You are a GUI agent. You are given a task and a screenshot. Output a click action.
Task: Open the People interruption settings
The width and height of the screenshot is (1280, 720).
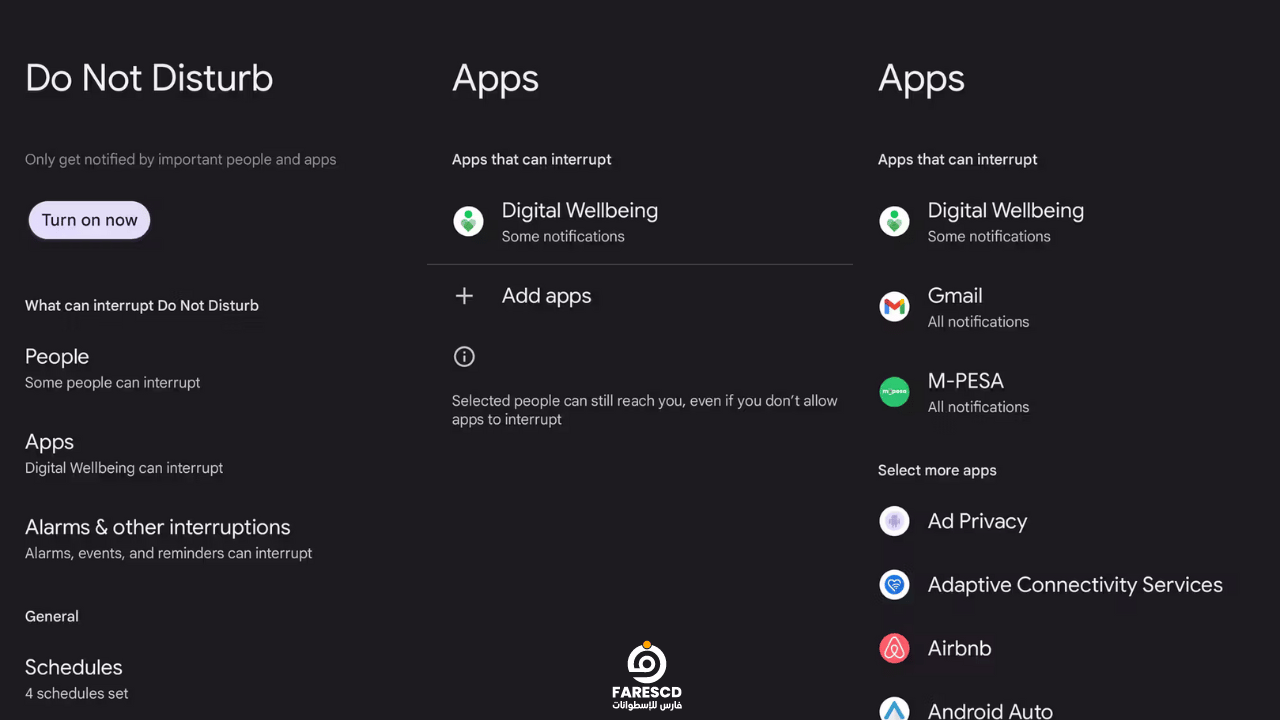(213, 368)
